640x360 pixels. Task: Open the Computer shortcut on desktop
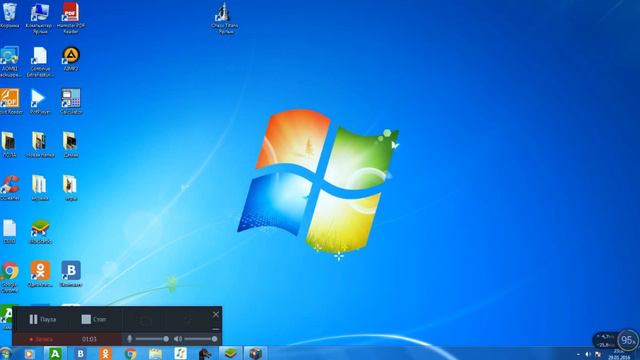click(x=40, y=18)
